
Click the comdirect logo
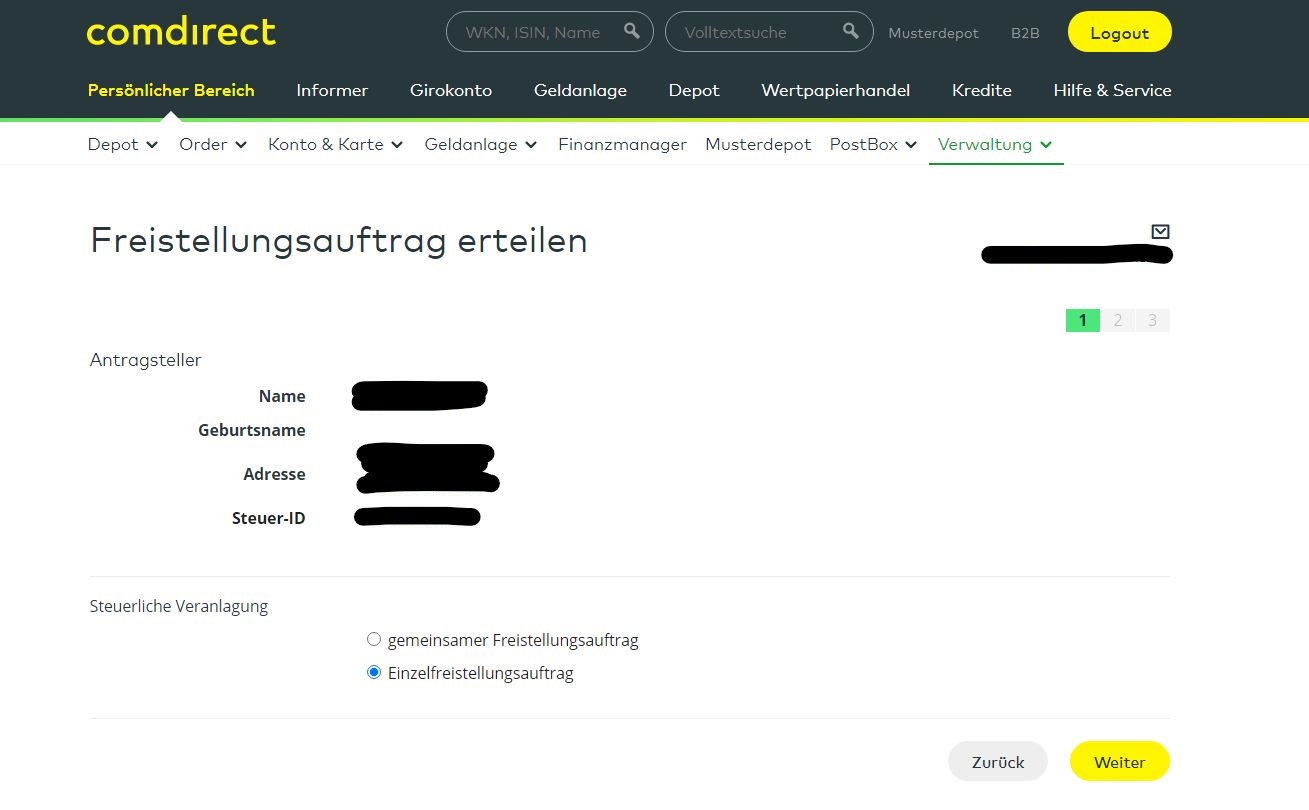coord(181,32)
